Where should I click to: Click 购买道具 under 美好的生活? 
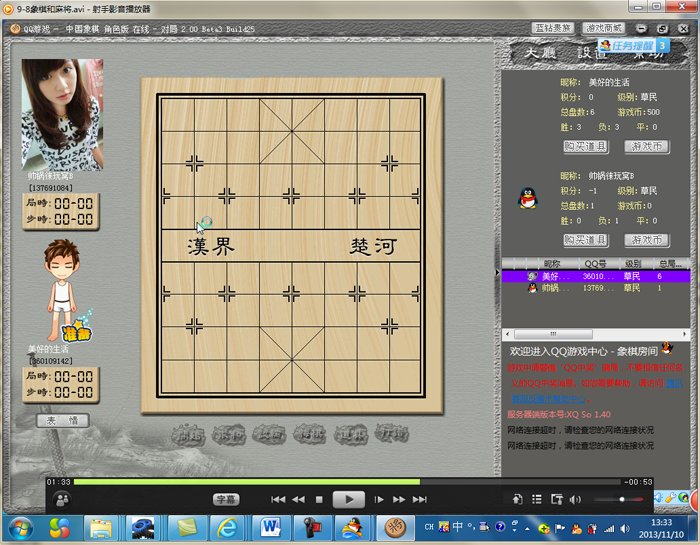[x=585, y=146]
